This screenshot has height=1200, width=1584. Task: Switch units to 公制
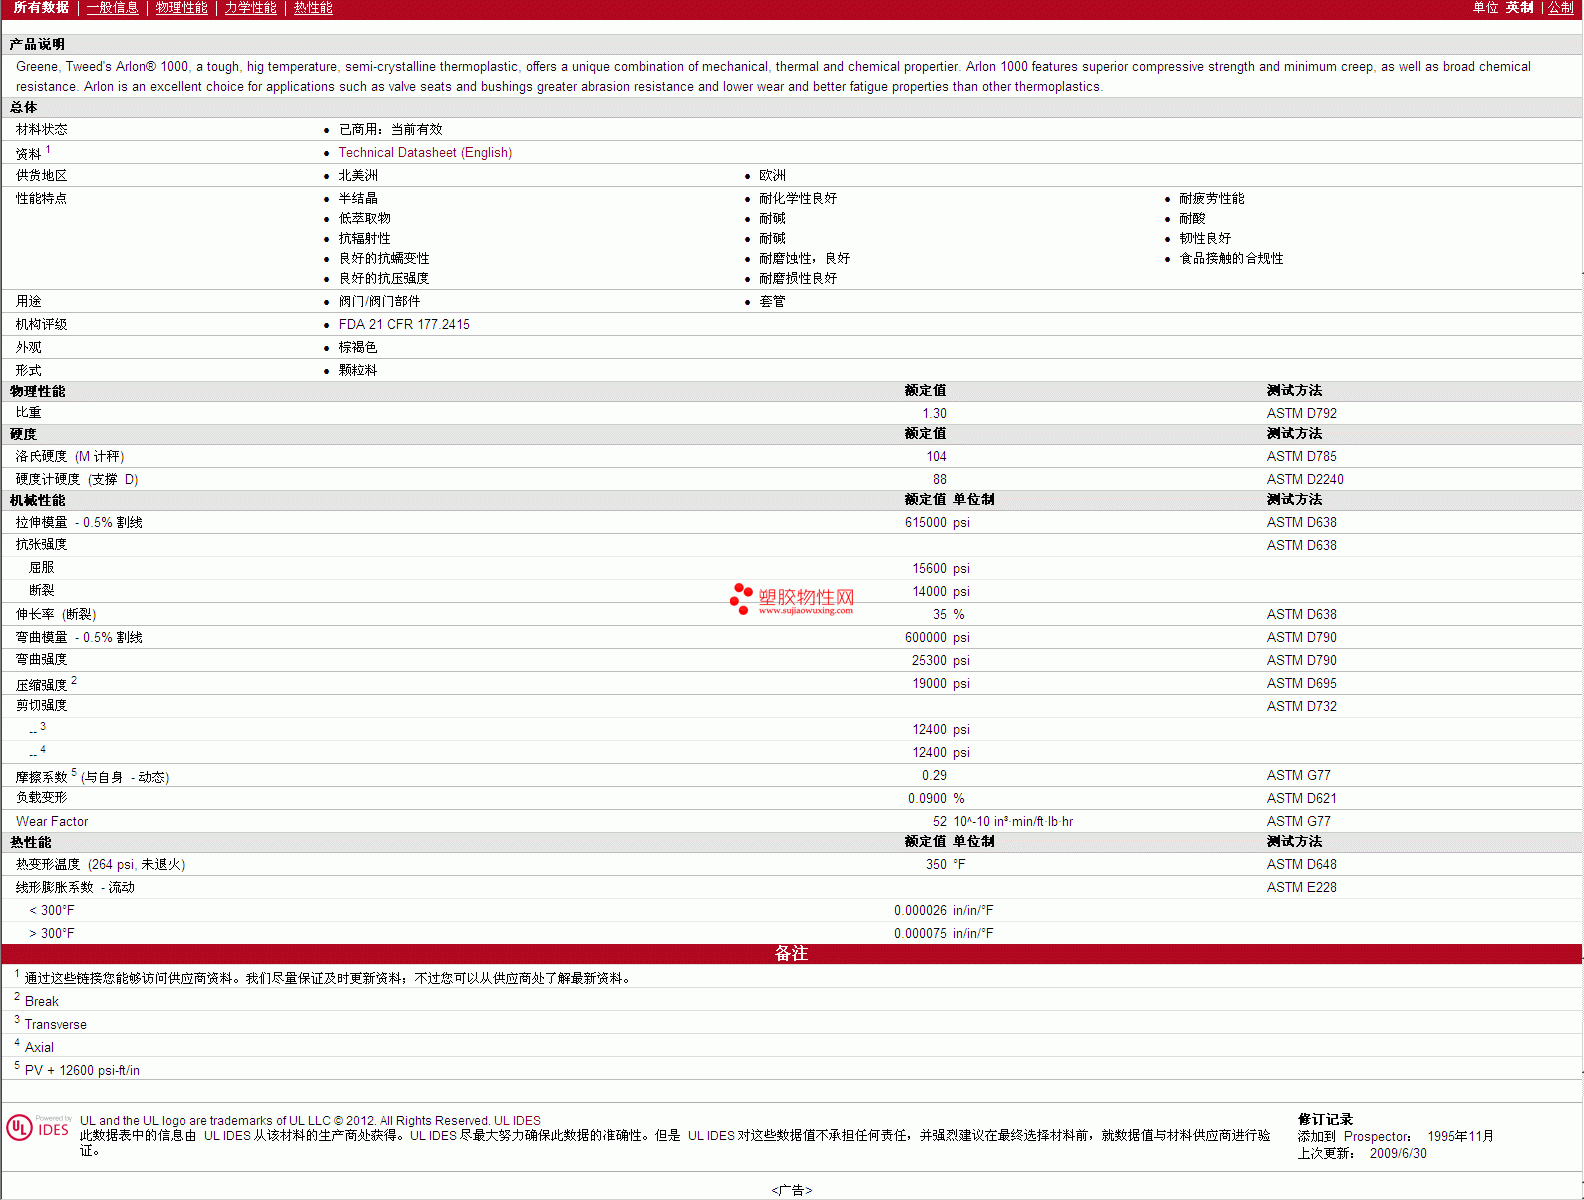[x=1561, y=8]
